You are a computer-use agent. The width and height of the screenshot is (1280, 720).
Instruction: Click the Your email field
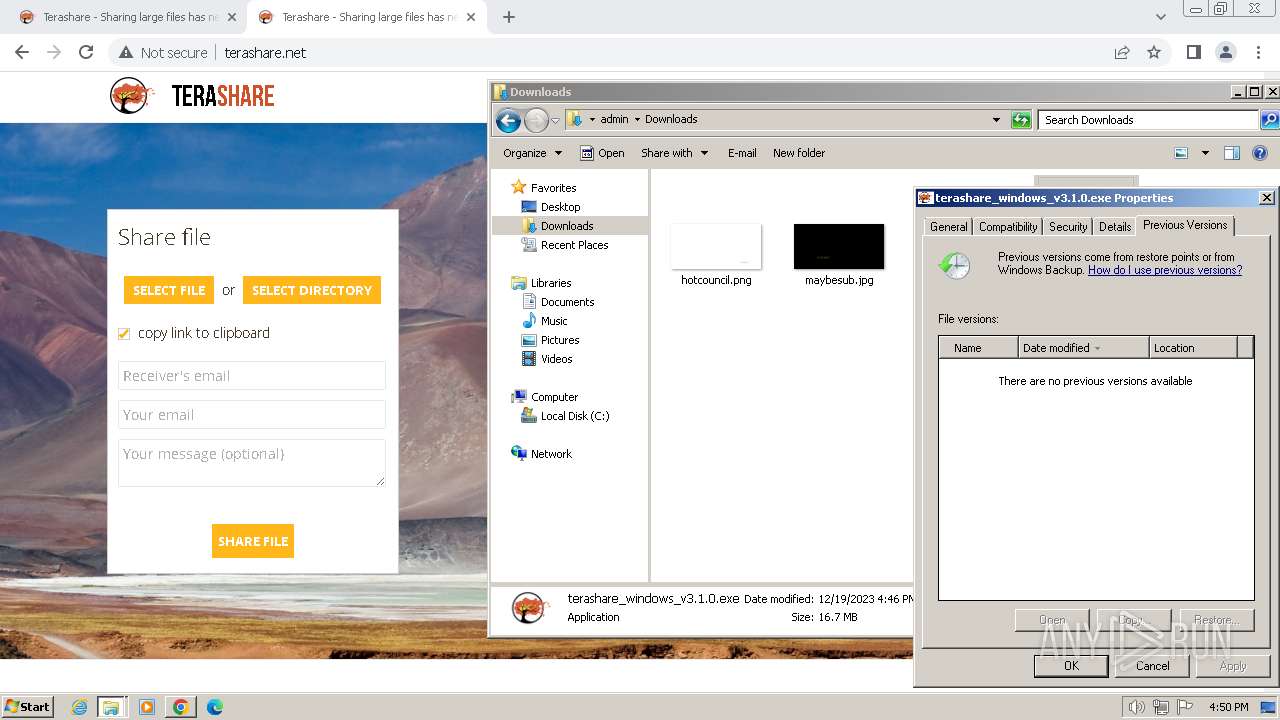click(252, 415)
